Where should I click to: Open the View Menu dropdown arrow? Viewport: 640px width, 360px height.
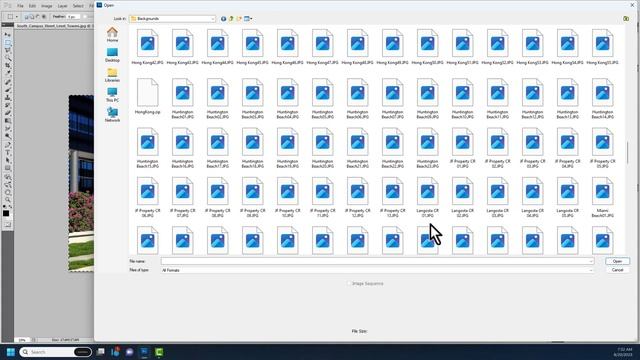251,19
